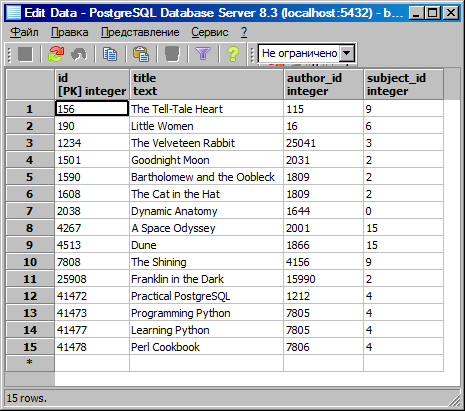Click id value 41477
Screen dimensions: 465x411
coord(92,330)
